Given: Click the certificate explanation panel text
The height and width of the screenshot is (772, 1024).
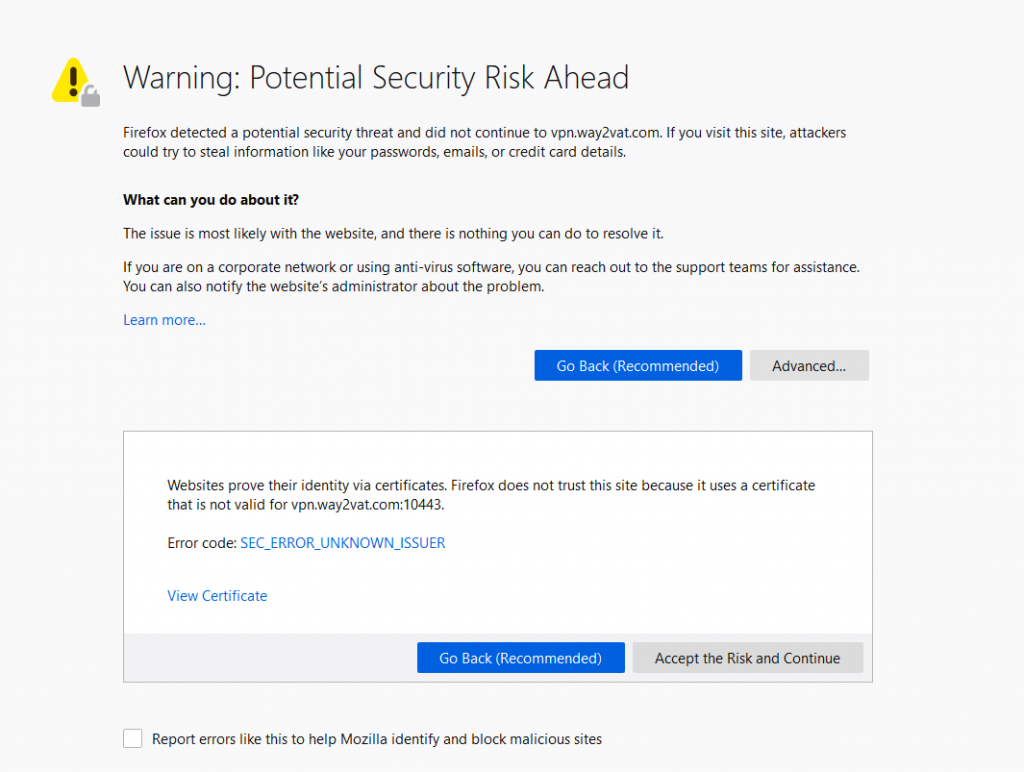Looking at the screenshot, I should click(x=490, y=495).
